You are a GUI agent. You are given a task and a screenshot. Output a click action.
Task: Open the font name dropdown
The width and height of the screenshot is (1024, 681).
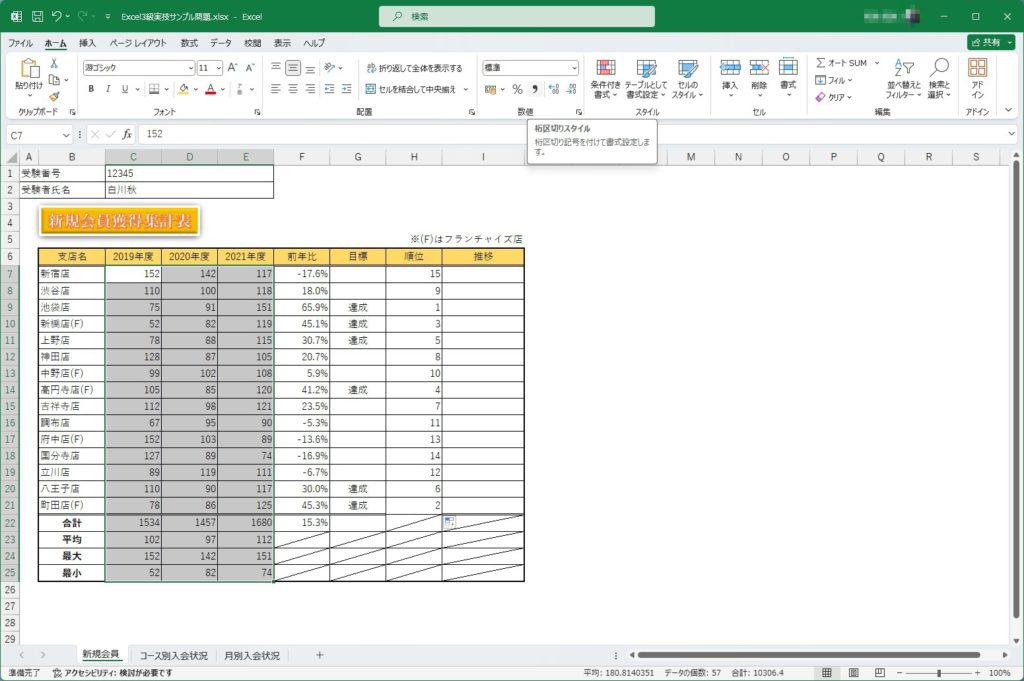click(190, 68)
